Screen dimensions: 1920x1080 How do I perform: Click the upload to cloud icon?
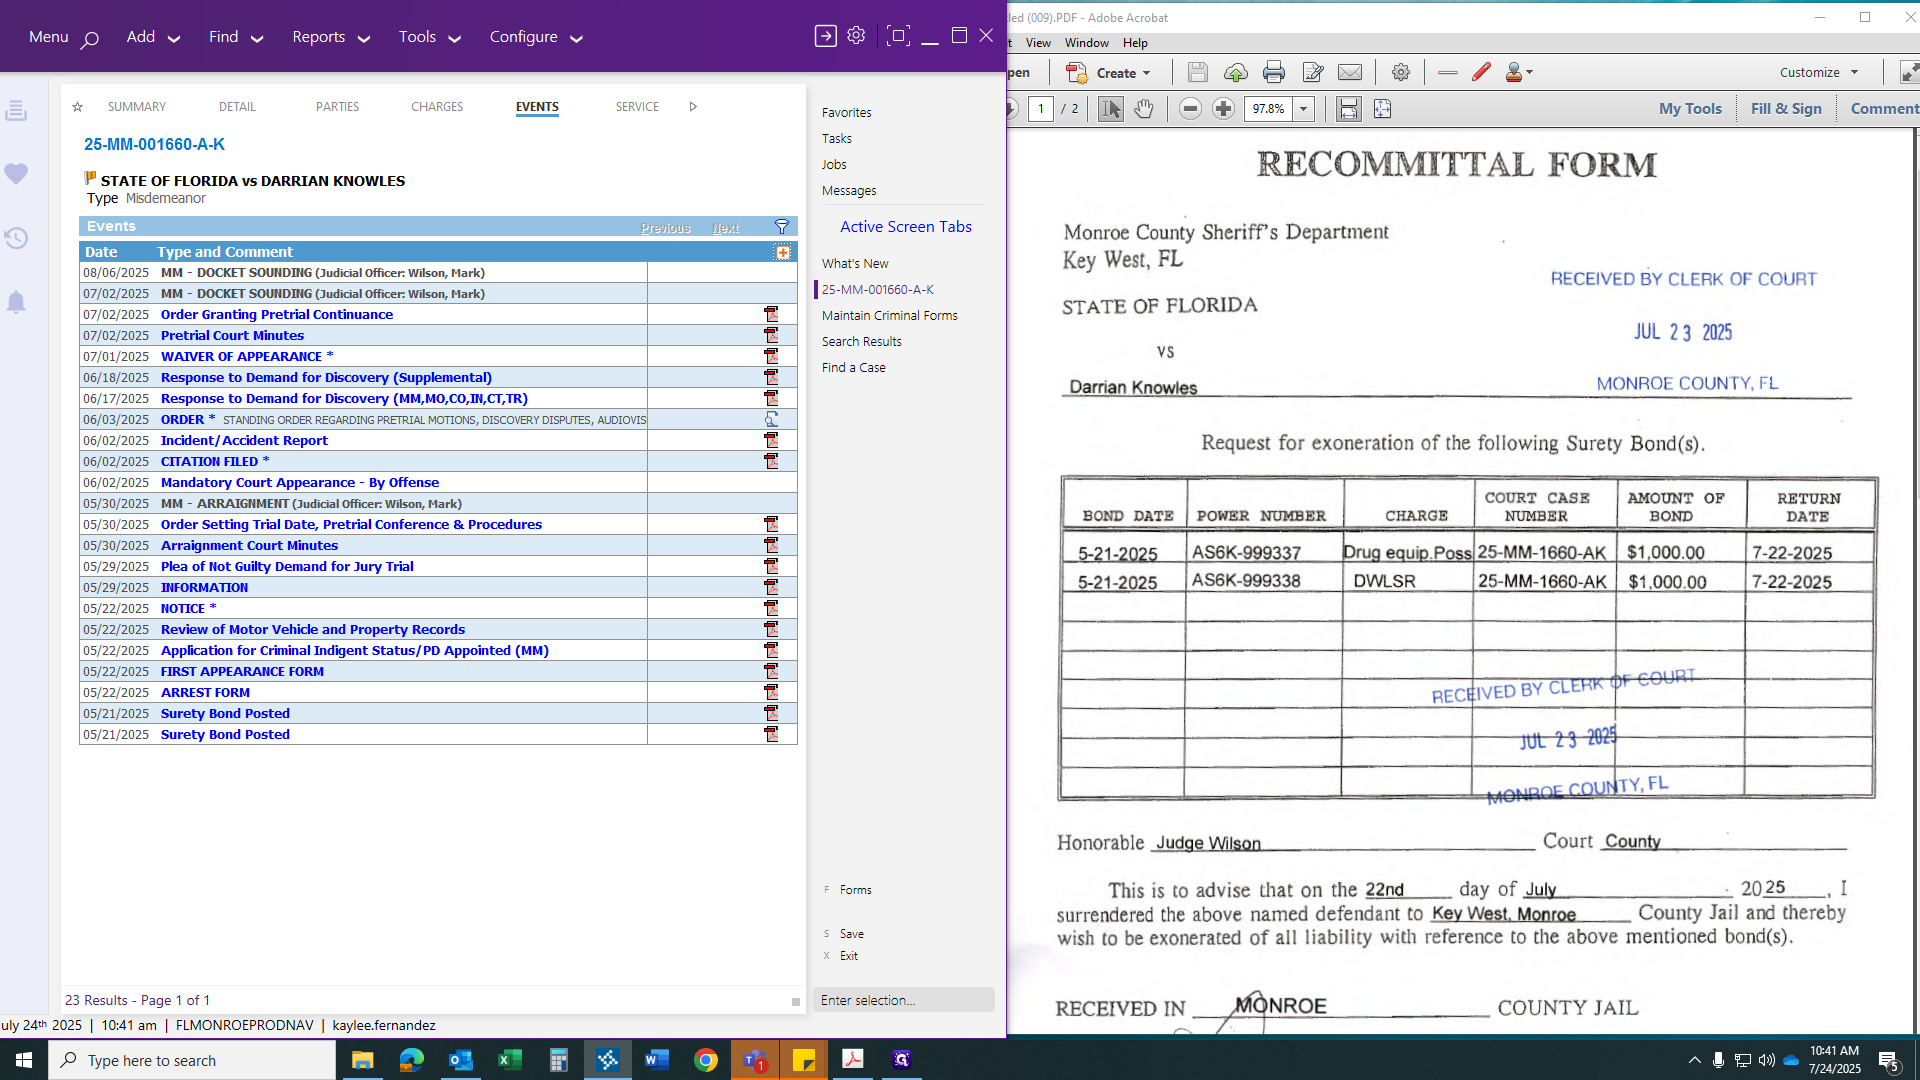coord(1235,72)
